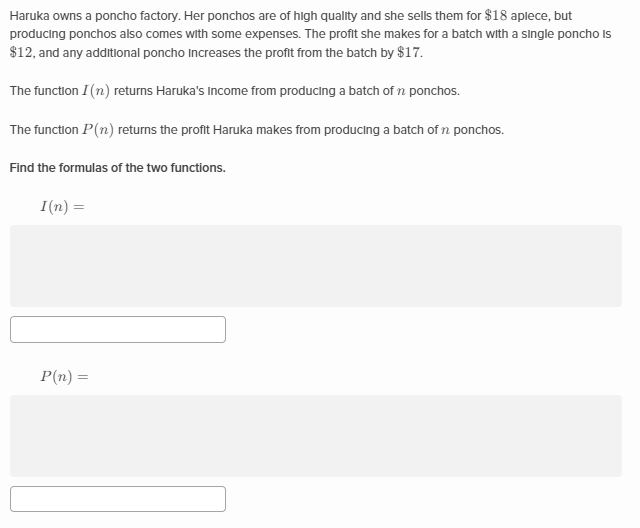This screenshot has width=640, height=528.
Task: Click the gray preview box under P(n)
Action: pos(316,435)
